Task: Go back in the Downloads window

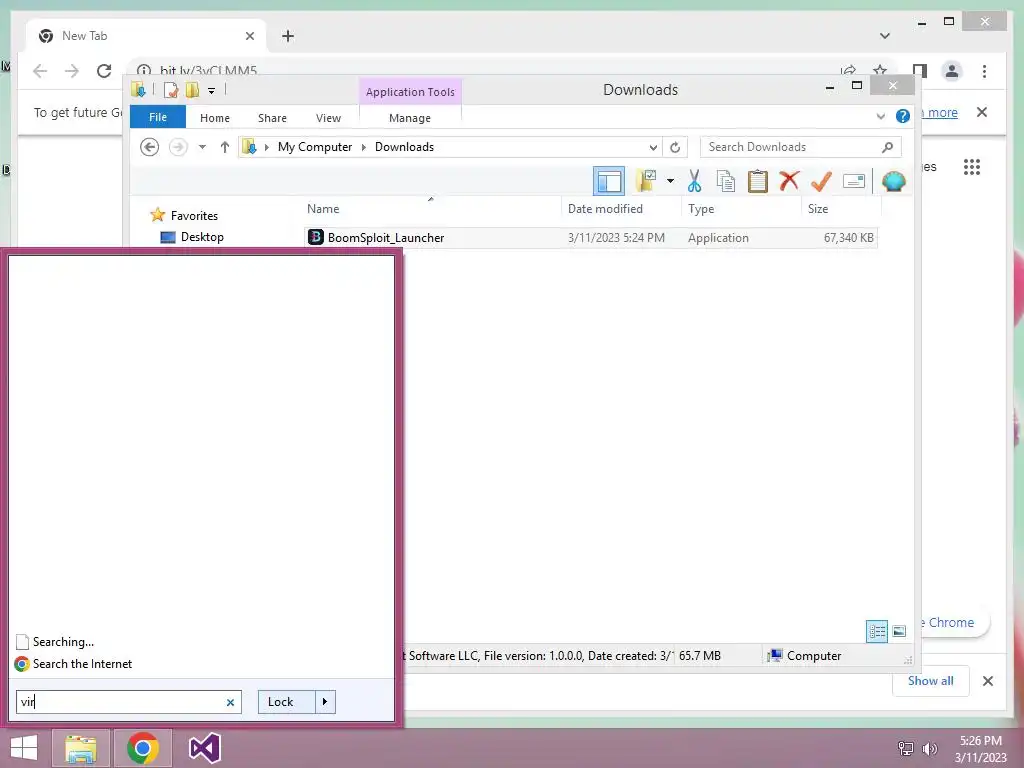Action: 150,147
